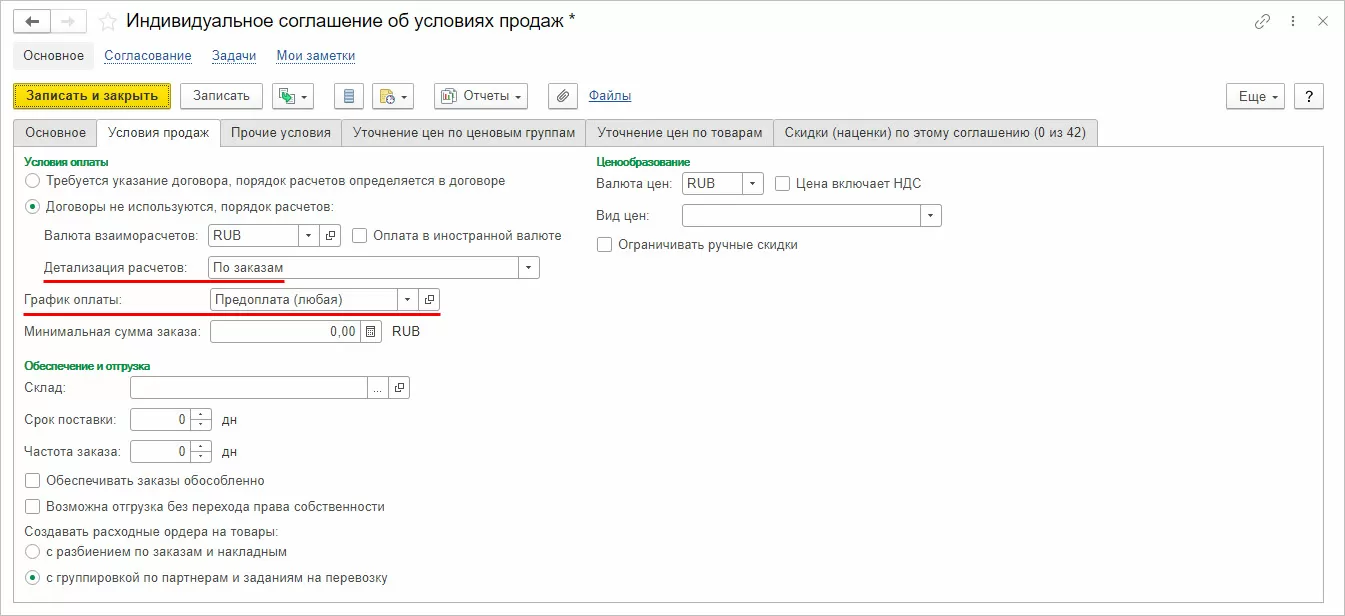Copy link to this document icon

click(x=1263, y=21)
